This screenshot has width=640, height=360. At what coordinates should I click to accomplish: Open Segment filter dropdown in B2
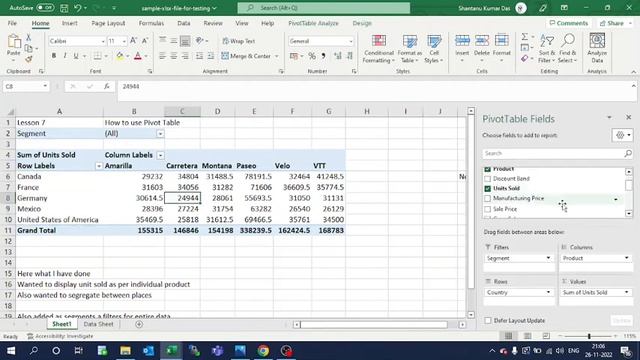[160, 134]
